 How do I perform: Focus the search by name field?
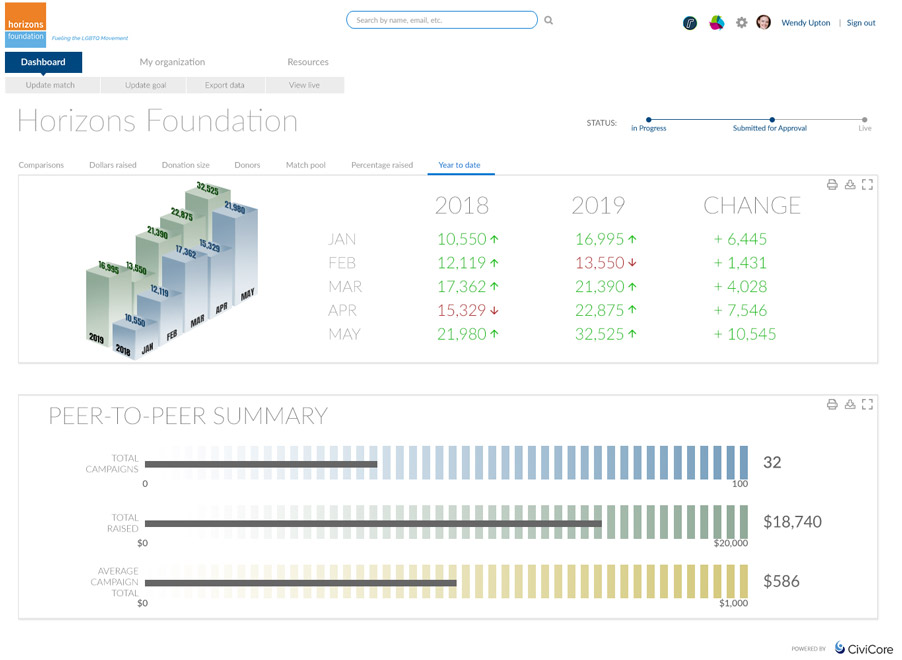click(x=441, y=20)
